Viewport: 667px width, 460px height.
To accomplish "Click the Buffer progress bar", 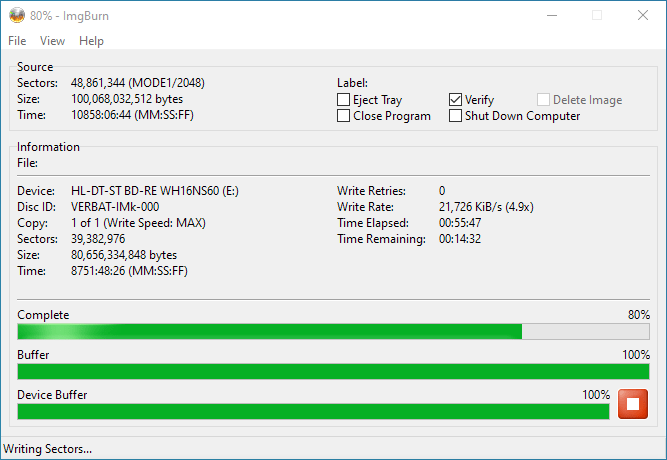I will point(334,371).
